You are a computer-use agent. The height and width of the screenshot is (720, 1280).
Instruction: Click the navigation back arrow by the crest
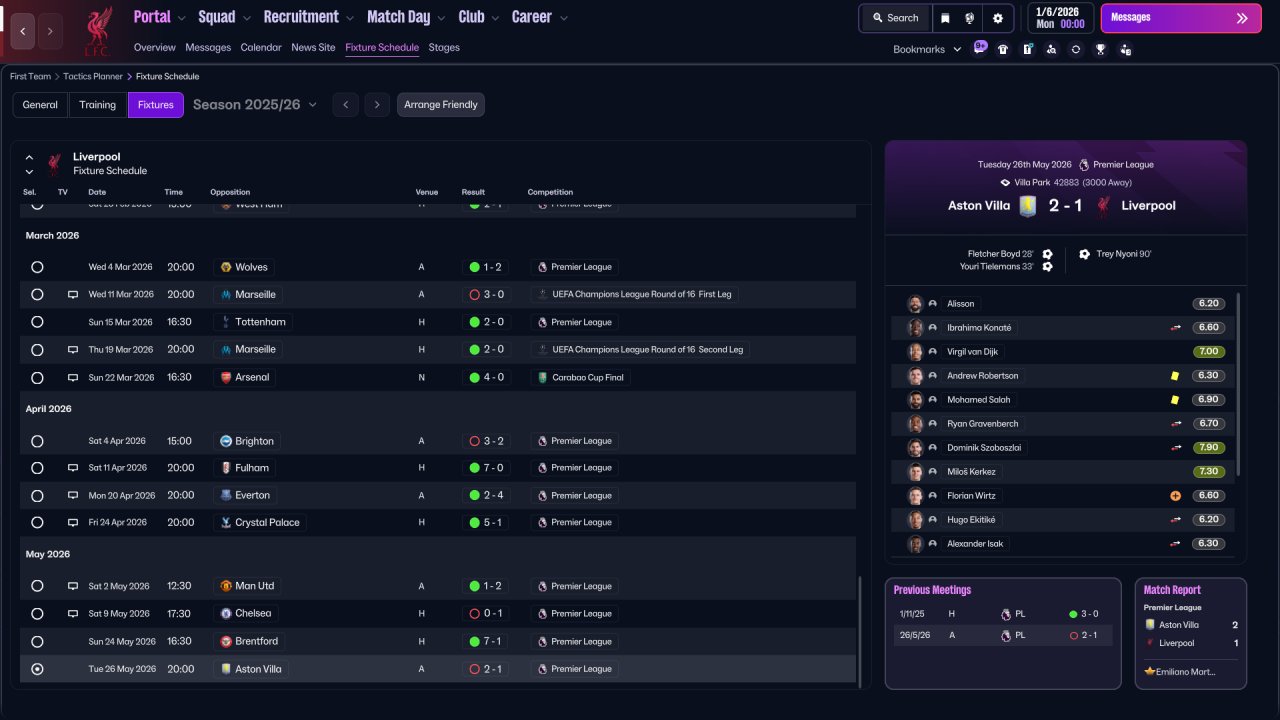23,31
